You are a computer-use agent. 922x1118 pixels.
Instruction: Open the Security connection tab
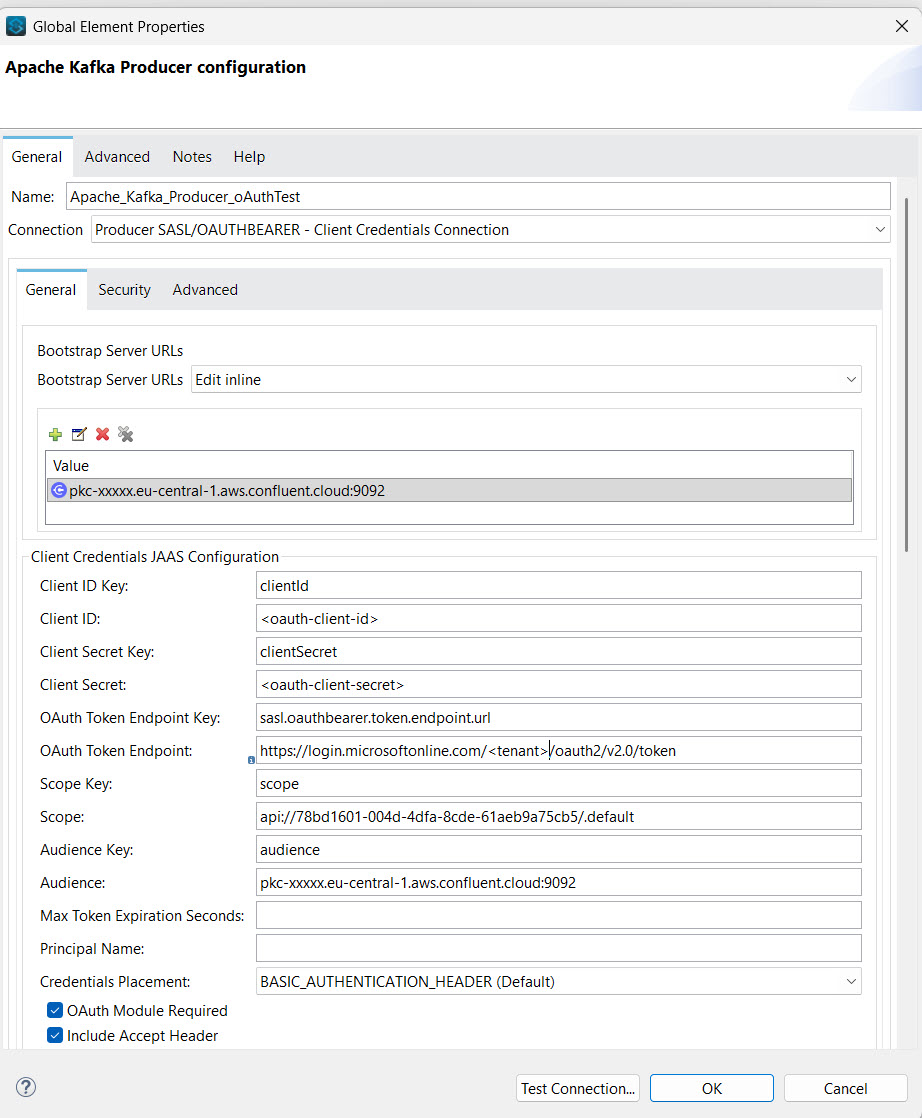(124, 290)
